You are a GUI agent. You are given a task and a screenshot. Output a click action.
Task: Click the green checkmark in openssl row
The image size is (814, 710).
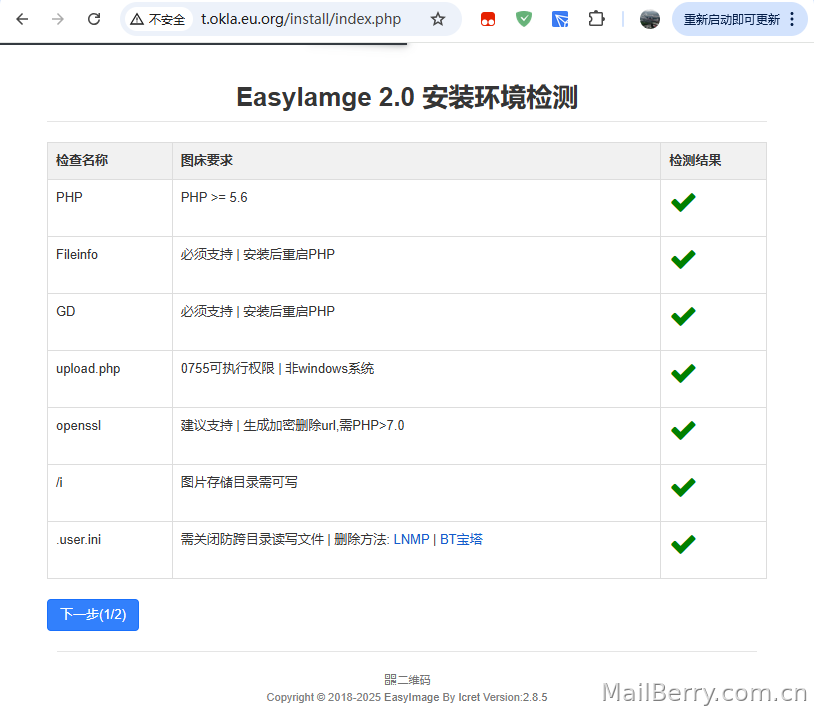point(683,431)
